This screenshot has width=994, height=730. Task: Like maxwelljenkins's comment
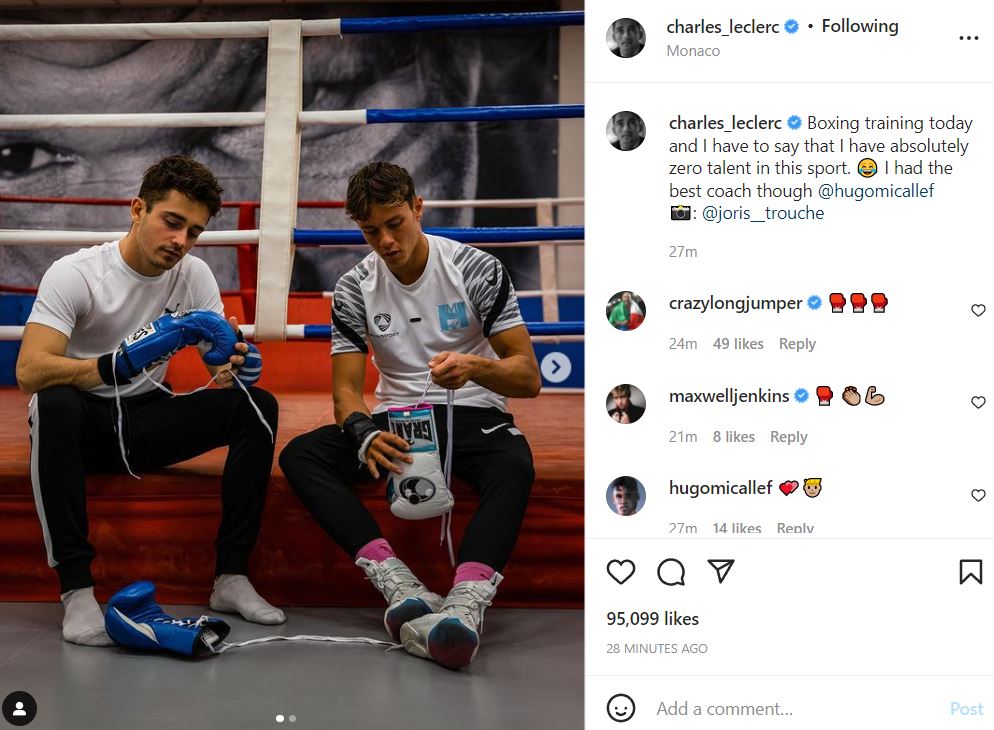tap(978, 402)
